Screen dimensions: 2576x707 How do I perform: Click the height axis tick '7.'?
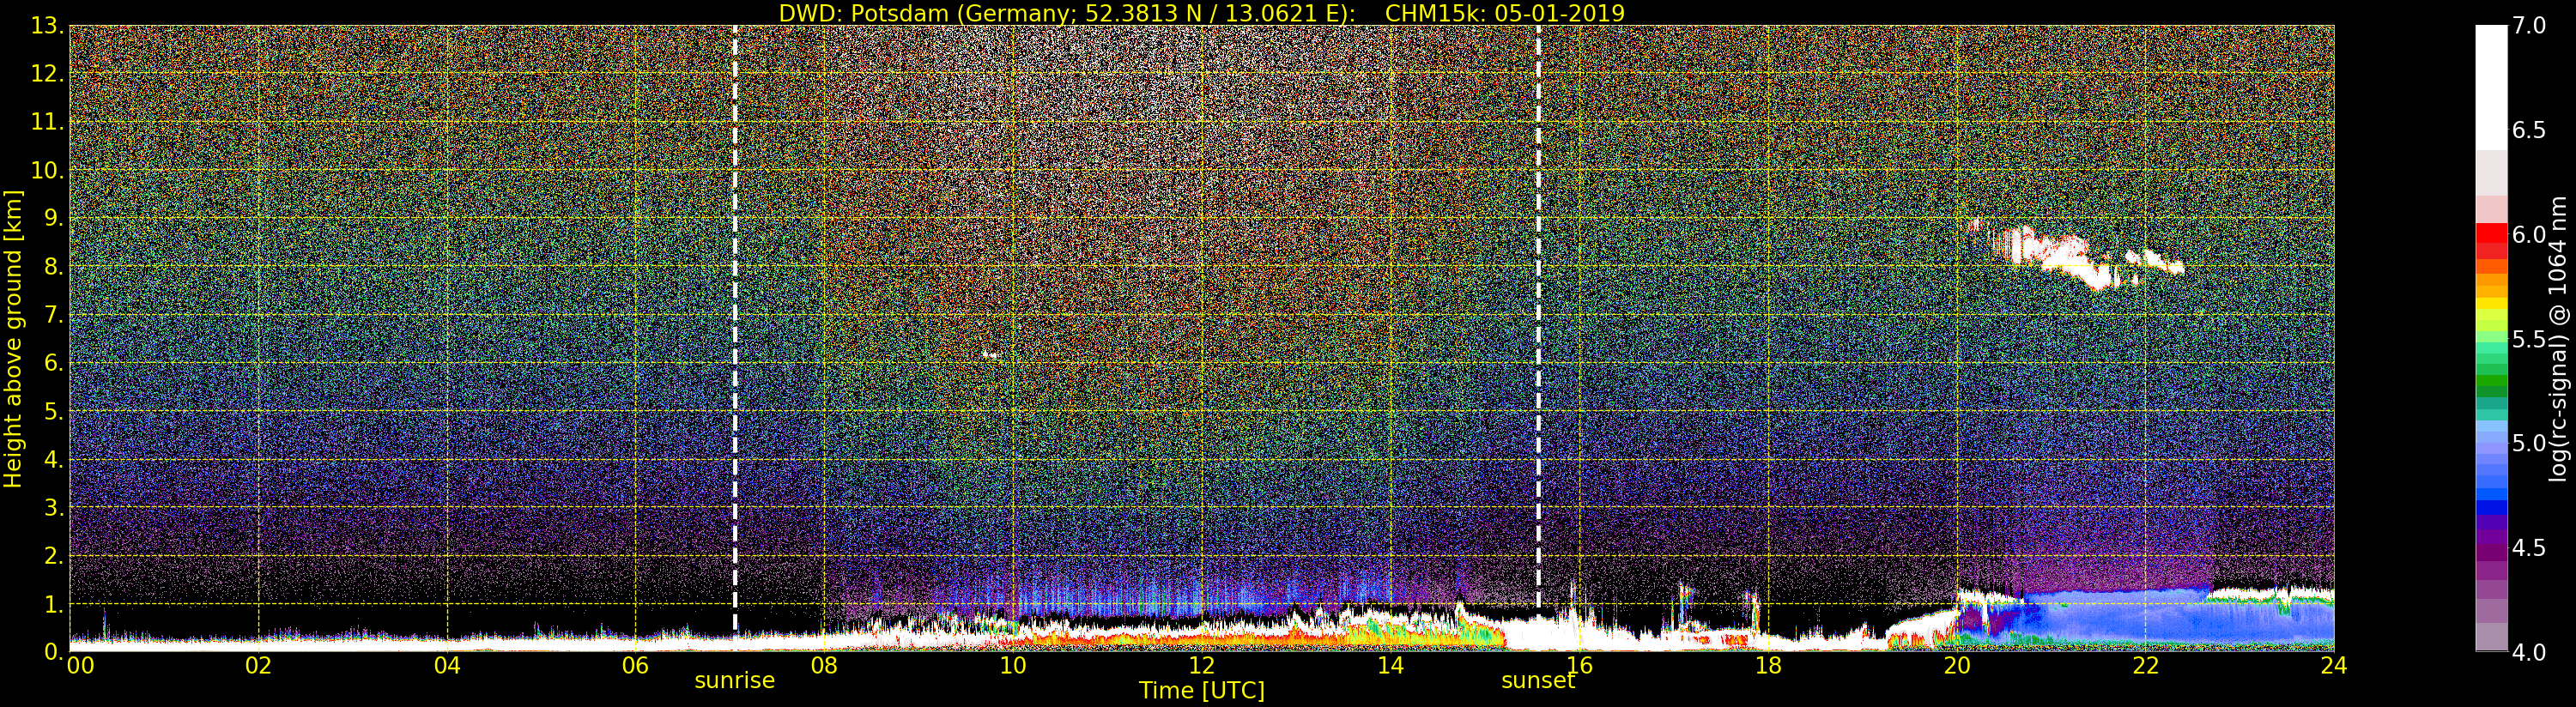[53, 315]
